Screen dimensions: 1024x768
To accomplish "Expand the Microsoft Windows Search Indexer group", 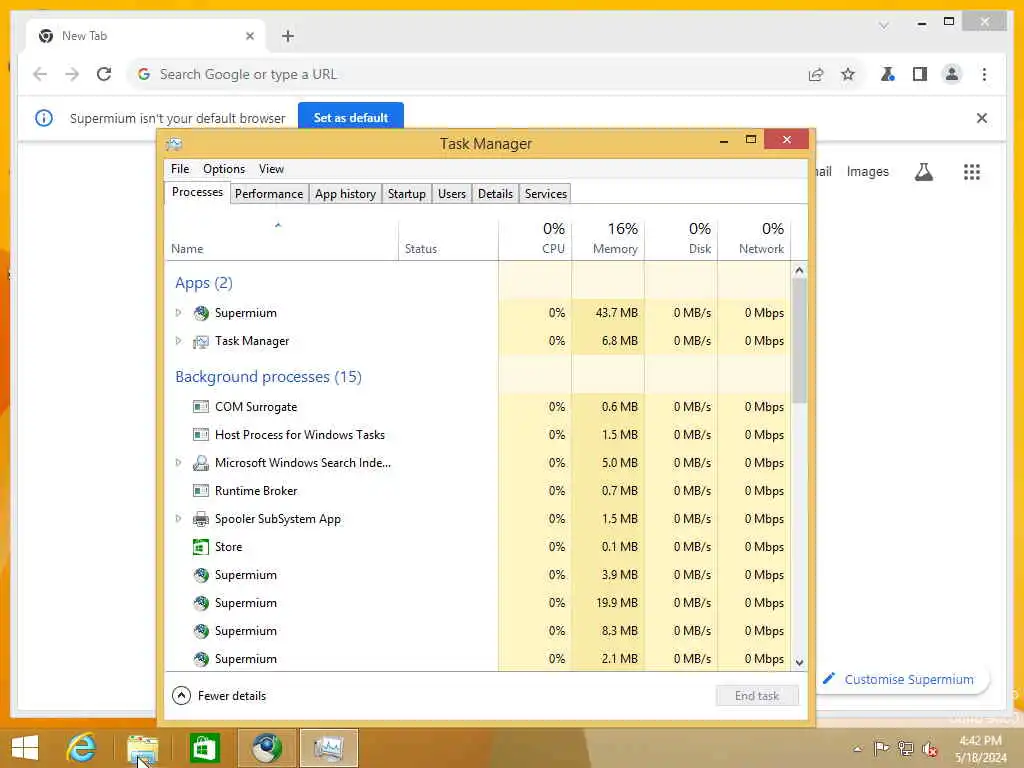I will click(x=178, y=463).
